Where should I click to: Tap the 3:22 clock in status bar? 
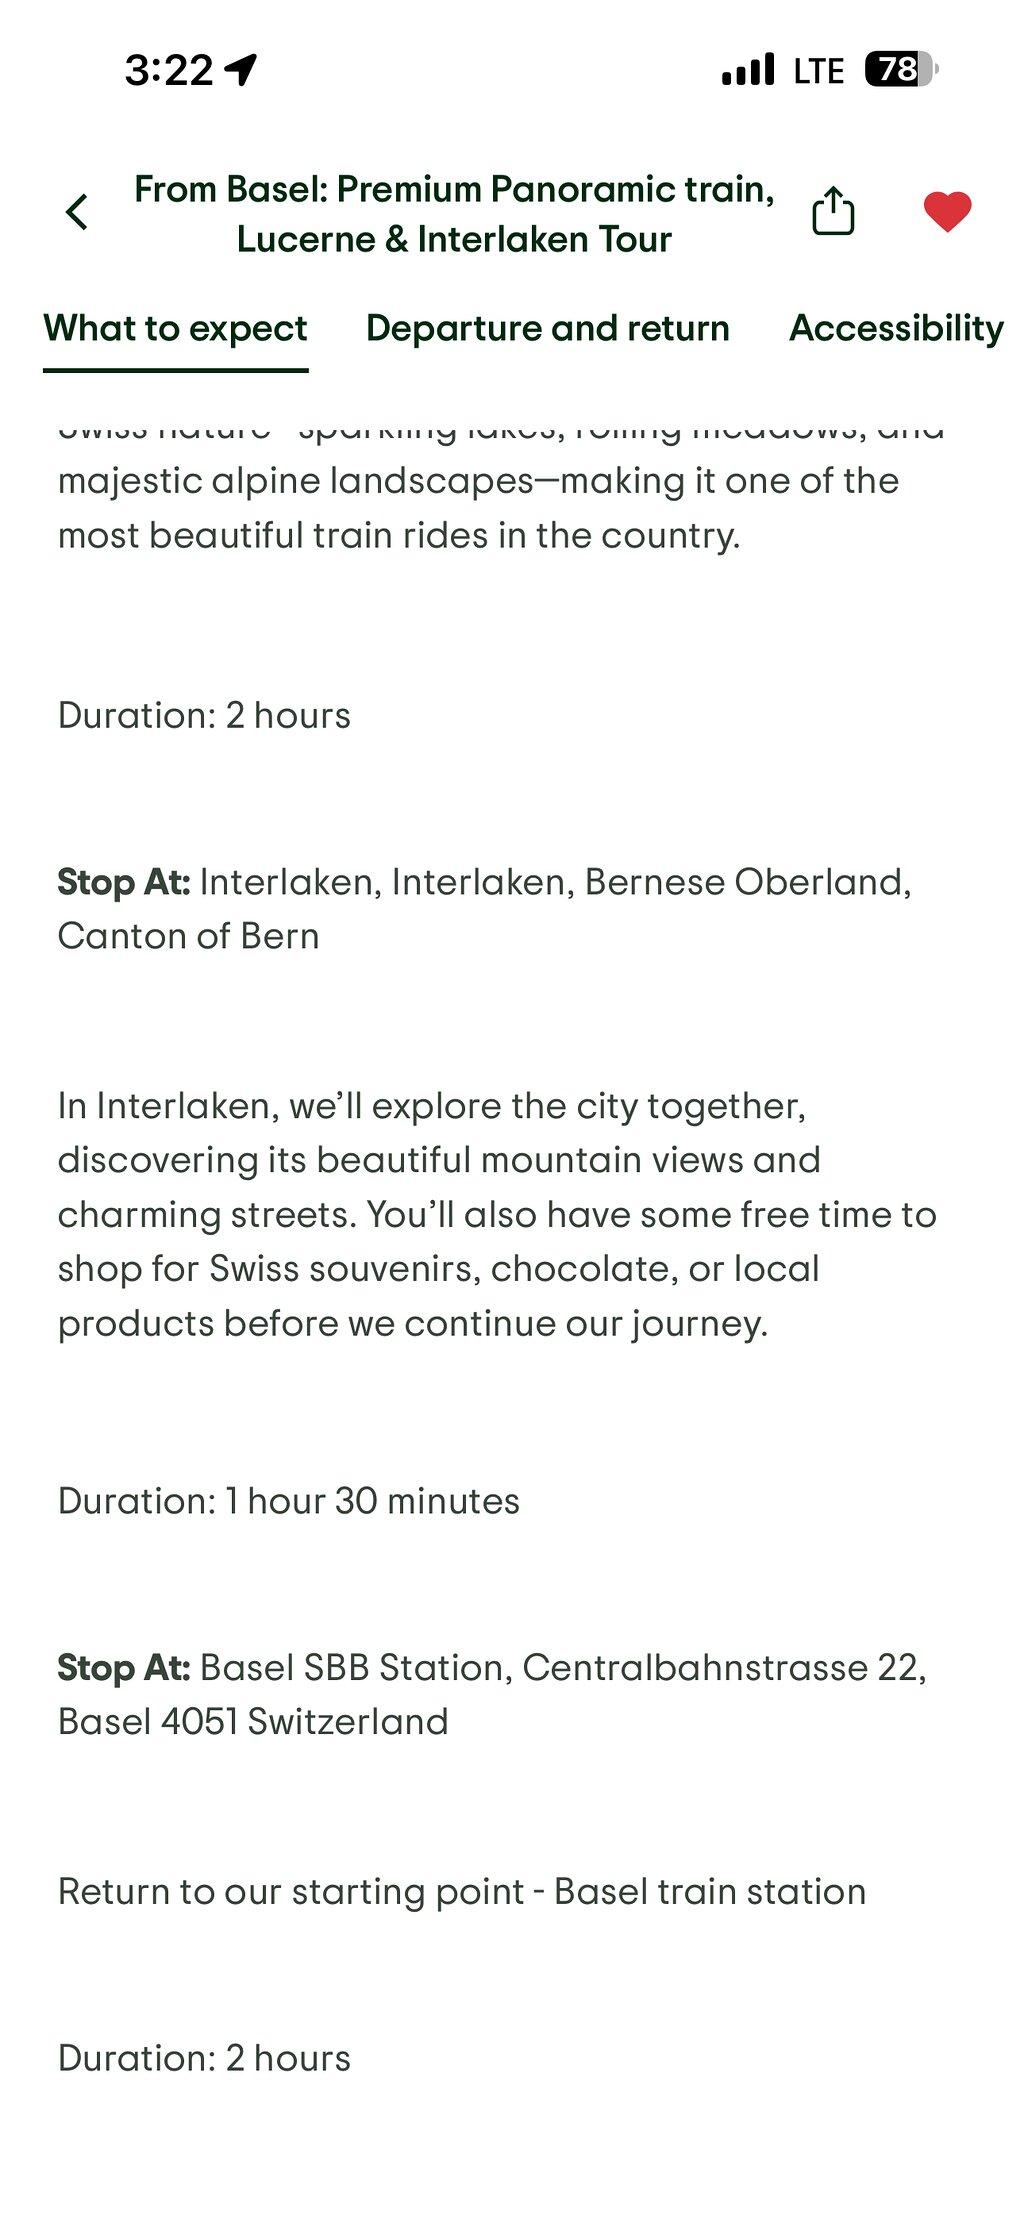click(x=168, y=70)
